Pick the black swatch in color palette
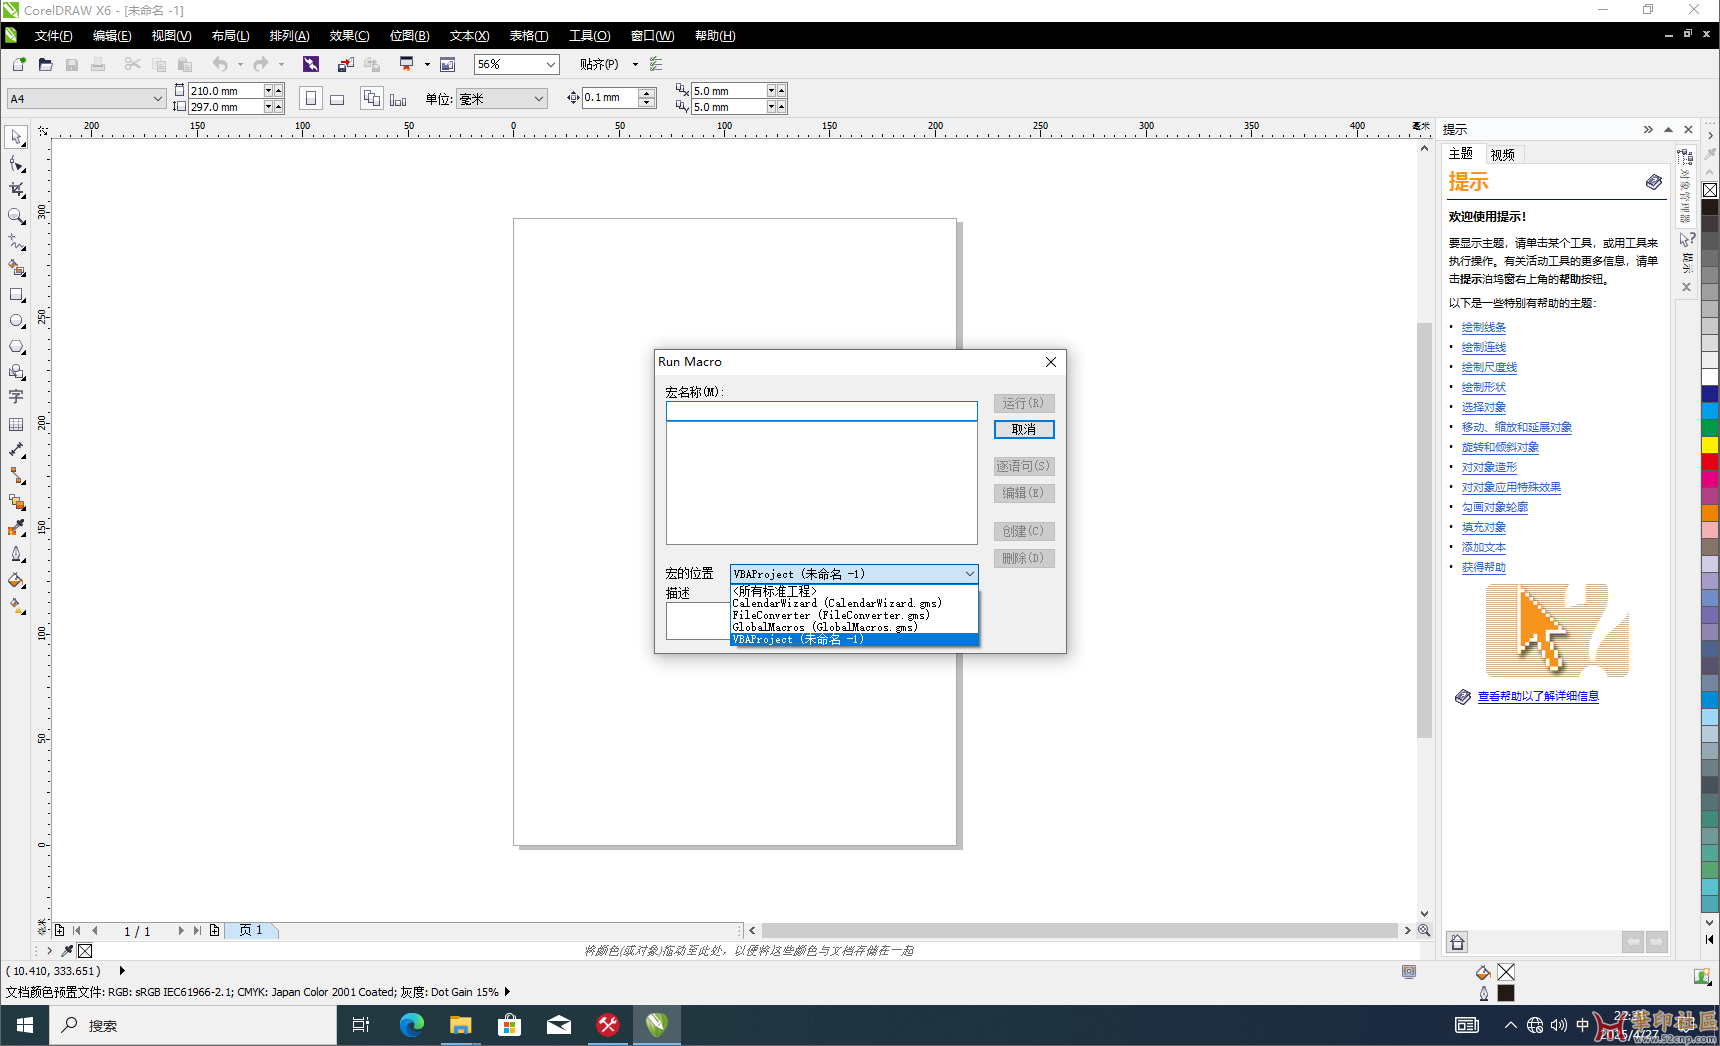This screenshot has width=1720, height=1046. 1710,207
